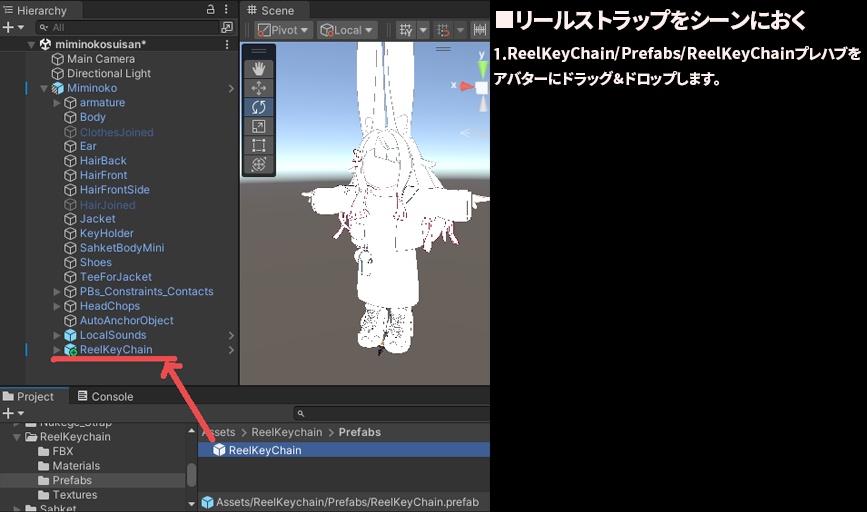This screenshot has height=512, width=867.
Task: Select Body object in Hierarchy
Action: click(92, 117)
